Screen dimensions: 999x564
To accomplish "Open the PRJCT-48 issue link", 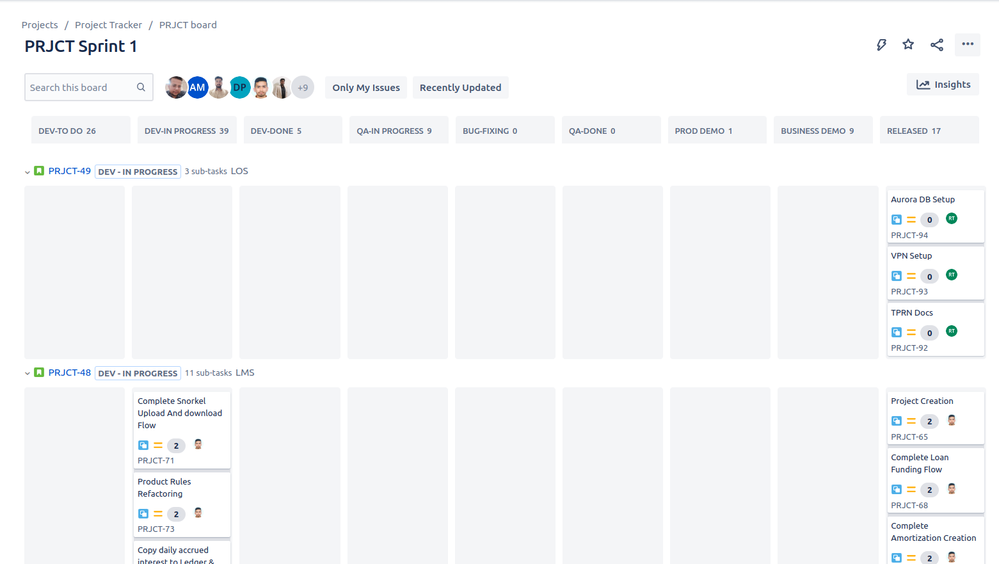I will (x=69, y=372).
